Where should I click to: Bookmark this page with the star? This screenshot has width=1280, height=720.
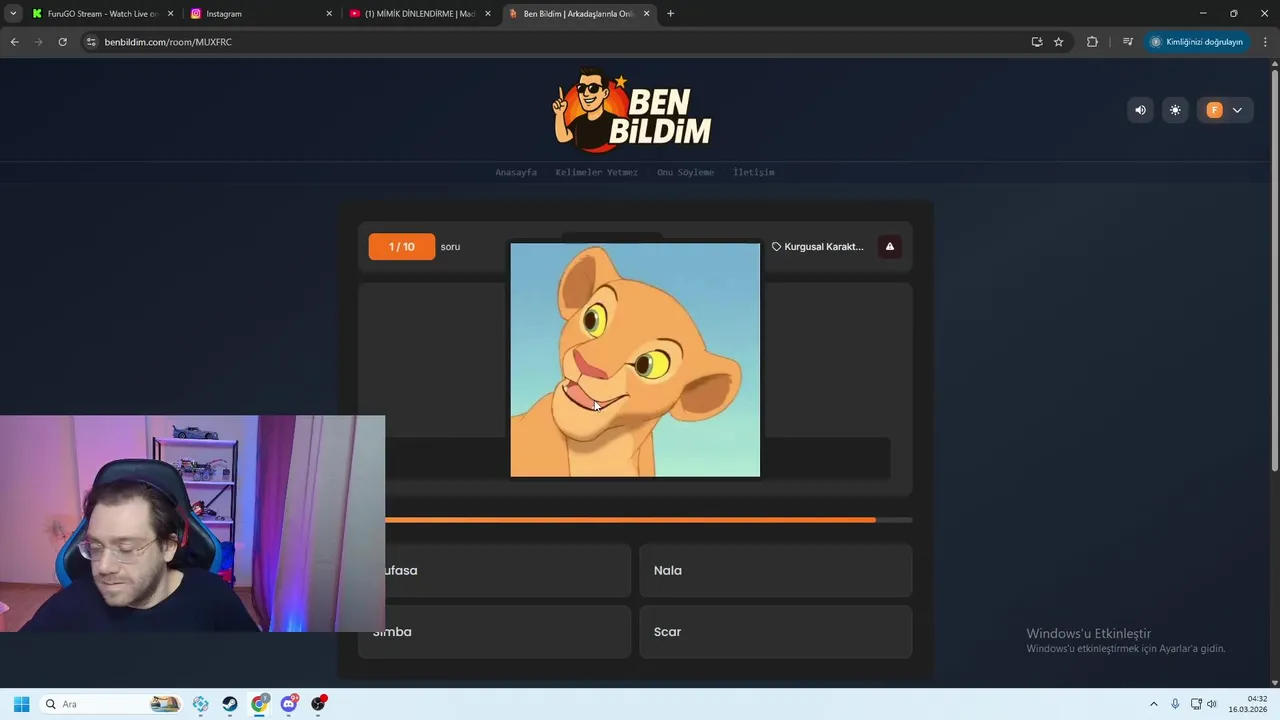coord(1058,42)
